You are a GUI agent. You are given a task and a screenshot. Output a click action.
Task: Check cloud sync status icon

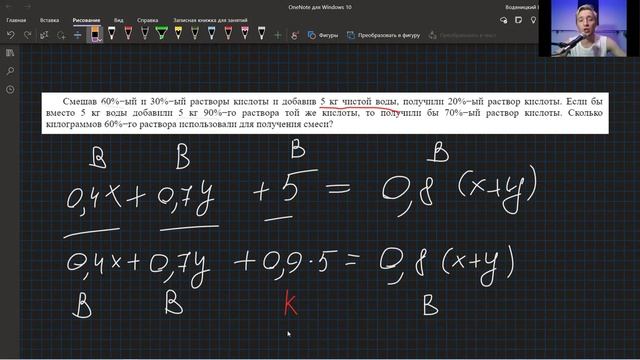coord(504,20)
